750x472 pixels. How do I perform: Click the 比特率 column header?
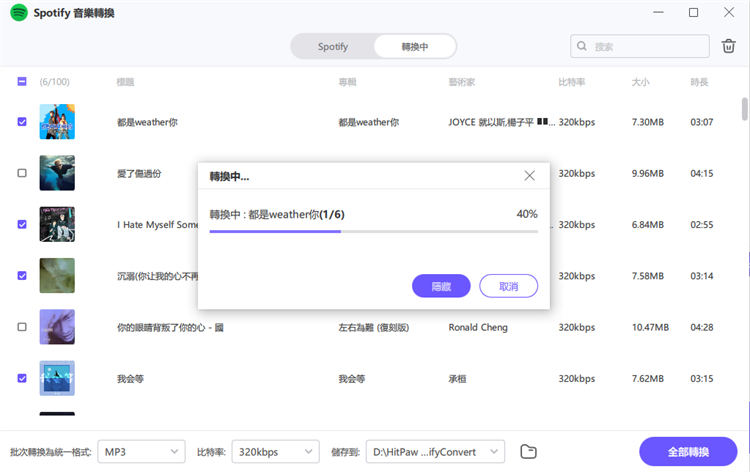click(x=572, y=82)
